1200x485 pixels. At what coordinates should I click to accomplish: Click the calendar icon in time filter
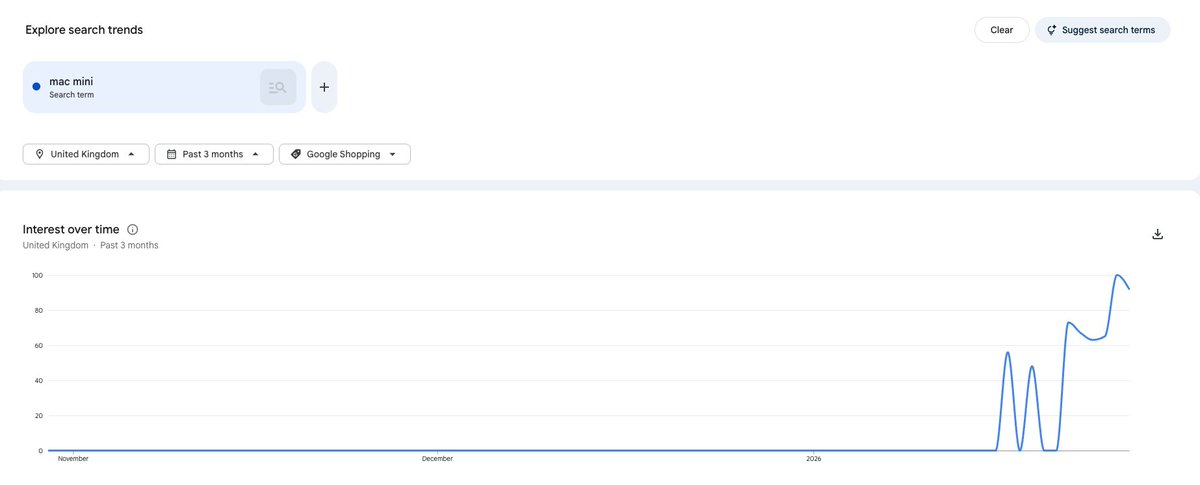point(171,154)
